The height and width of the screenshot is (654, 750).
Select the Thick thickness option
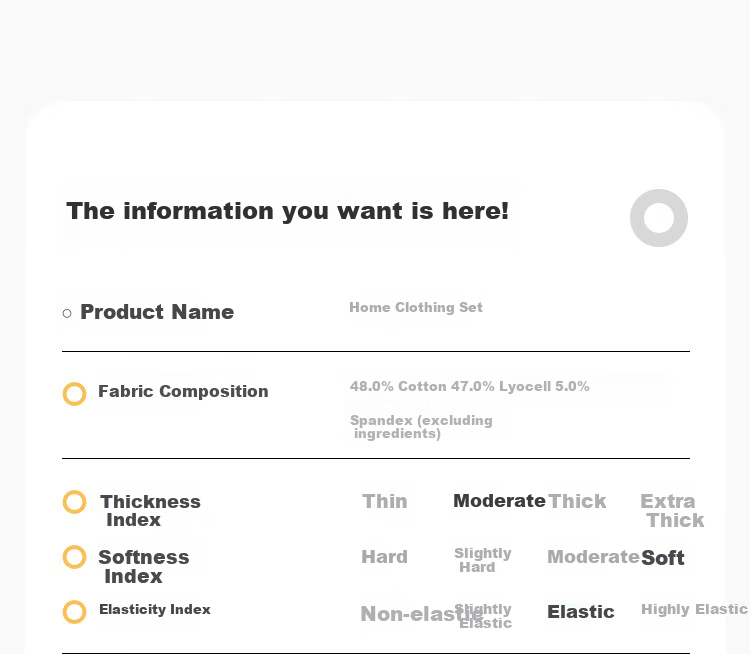(577, 501)
